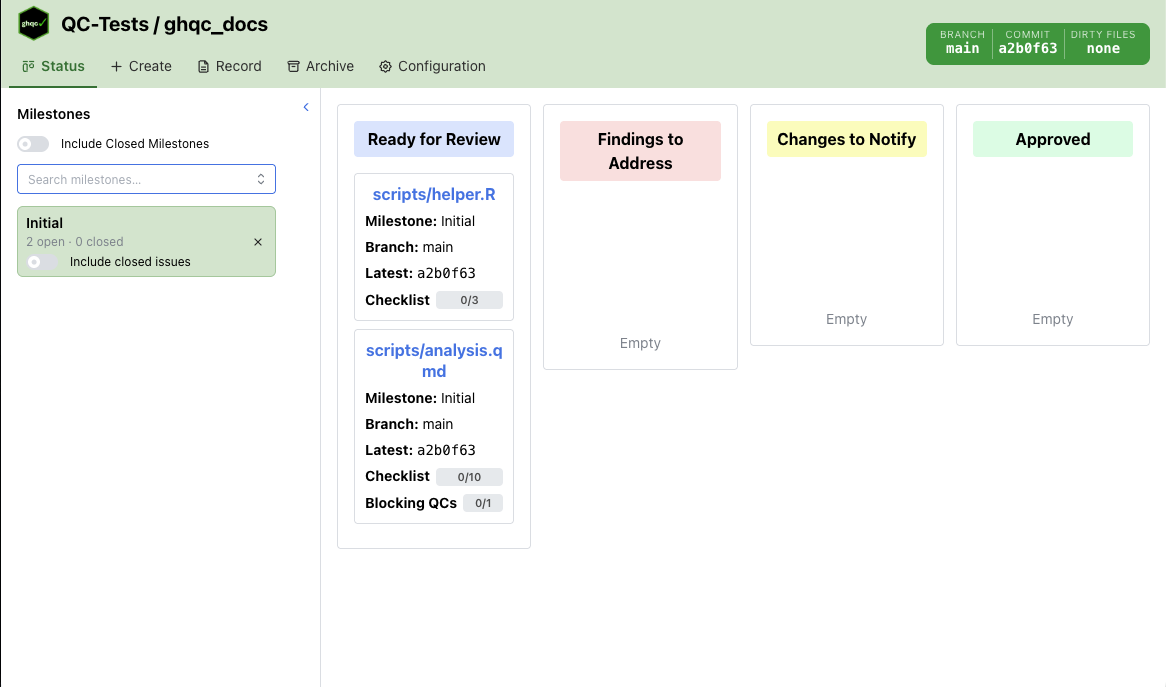This screenshot has width=1166, height=687.
Task: Open the milestones search dropdown arrows
Action: click(261, 180)
